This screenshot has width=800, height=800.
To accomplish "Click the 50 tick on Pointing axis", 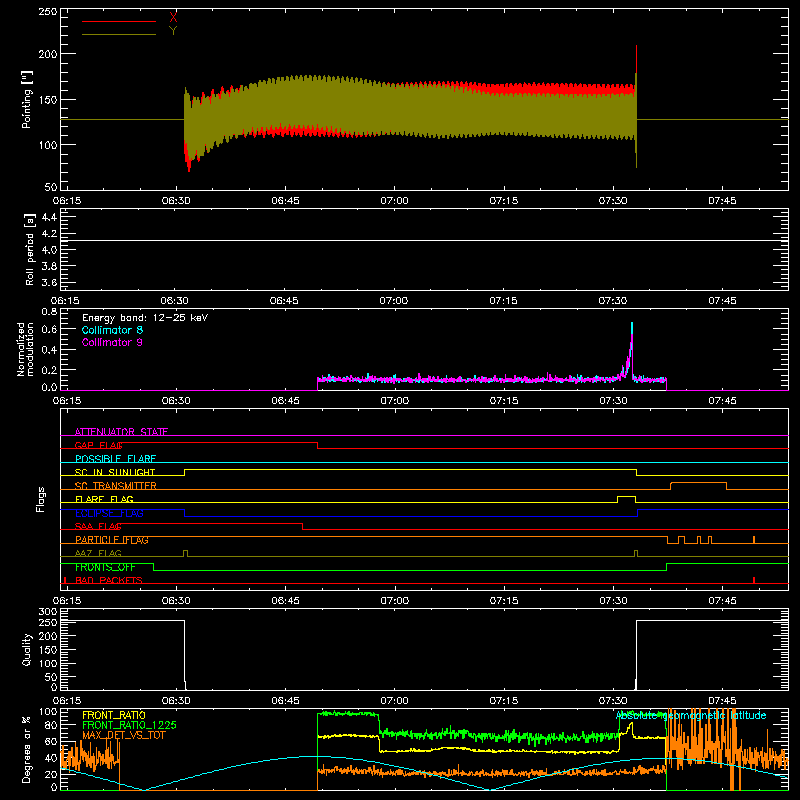I will [51, 187].
